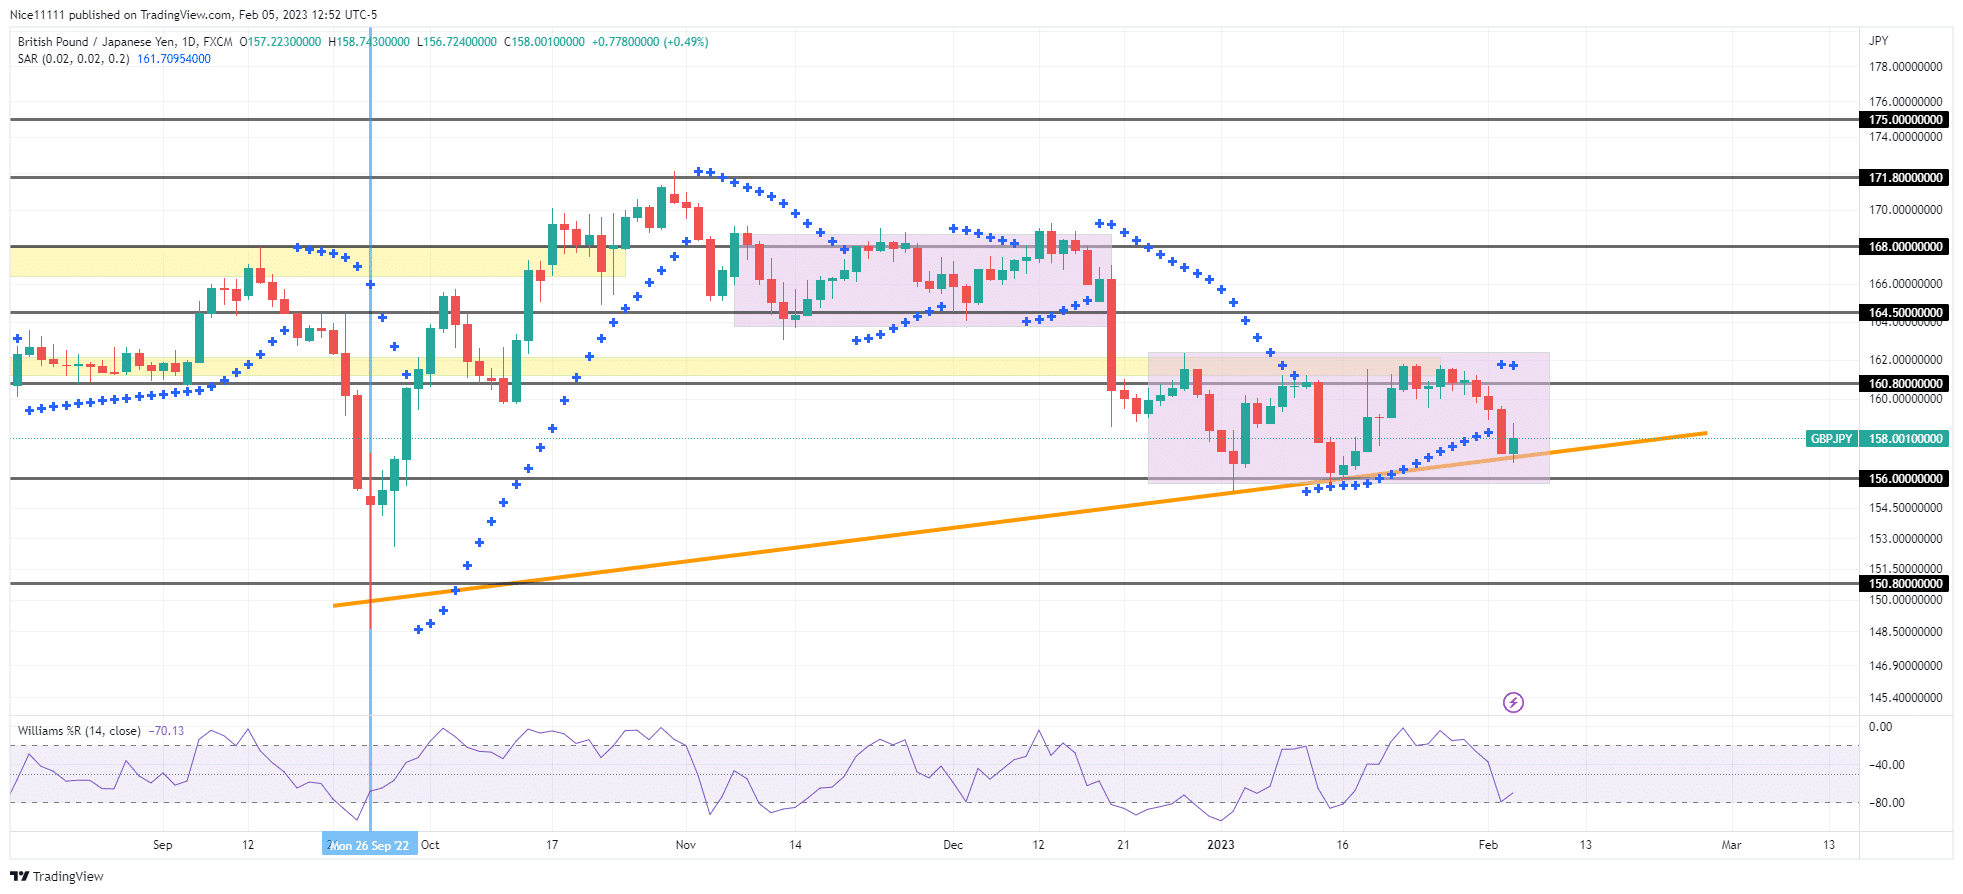Viewport: 1963px width, 894px height.
Task: Click the Williams %R (14, close) legend
Action: click(79, 731)
